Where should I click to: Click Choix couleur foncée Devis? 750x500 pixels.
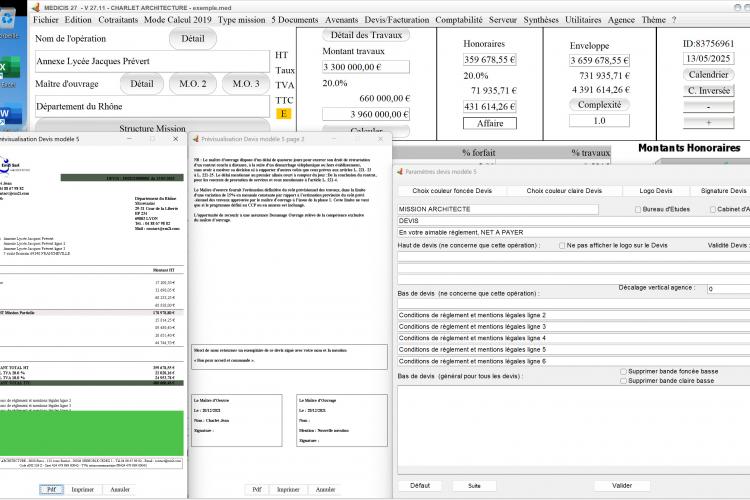click(x=452, y=190)
